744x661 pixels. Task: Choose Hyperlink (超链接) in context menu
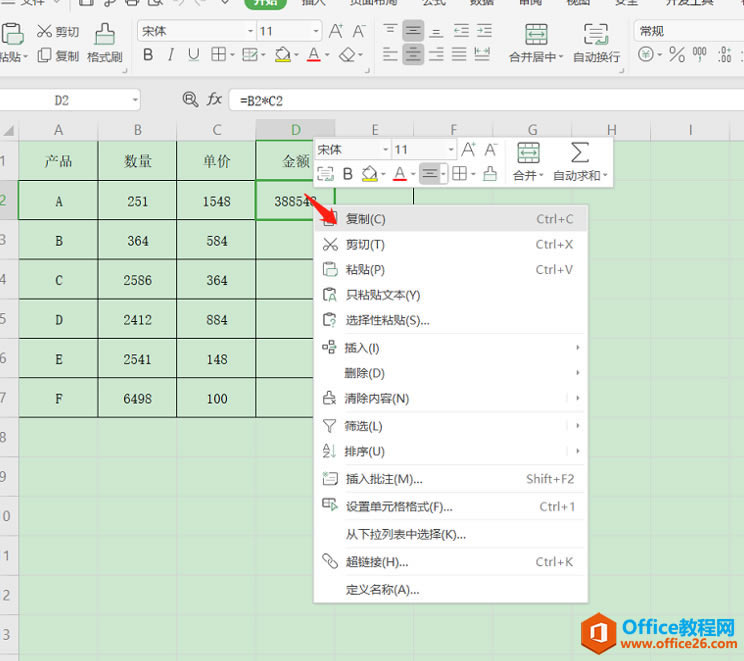point(451,562)
